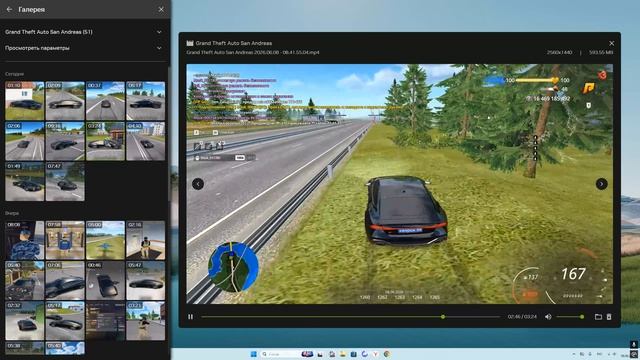
Task: Click the 593.55 MB file size label
Action: [x=601, y=53]
